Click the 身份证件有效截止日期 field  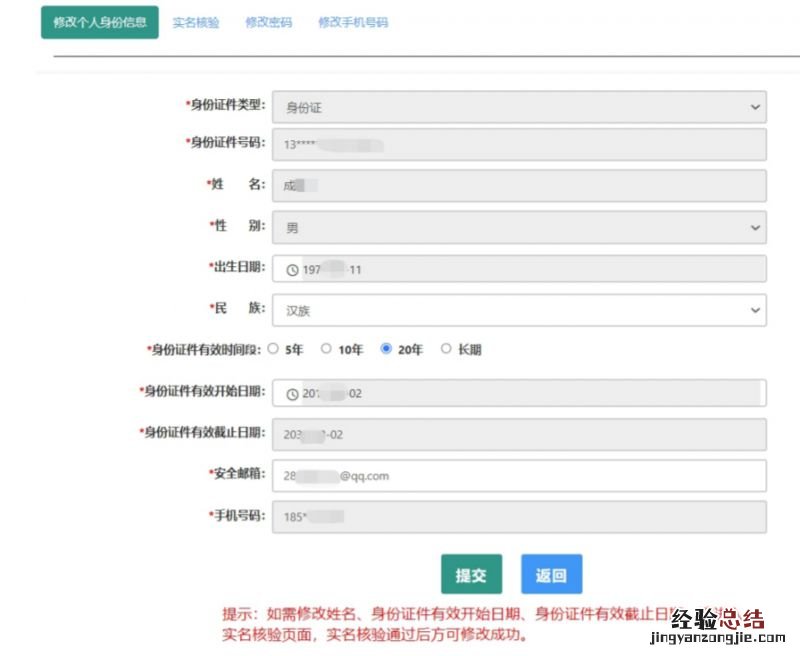(x=519, y=435)
